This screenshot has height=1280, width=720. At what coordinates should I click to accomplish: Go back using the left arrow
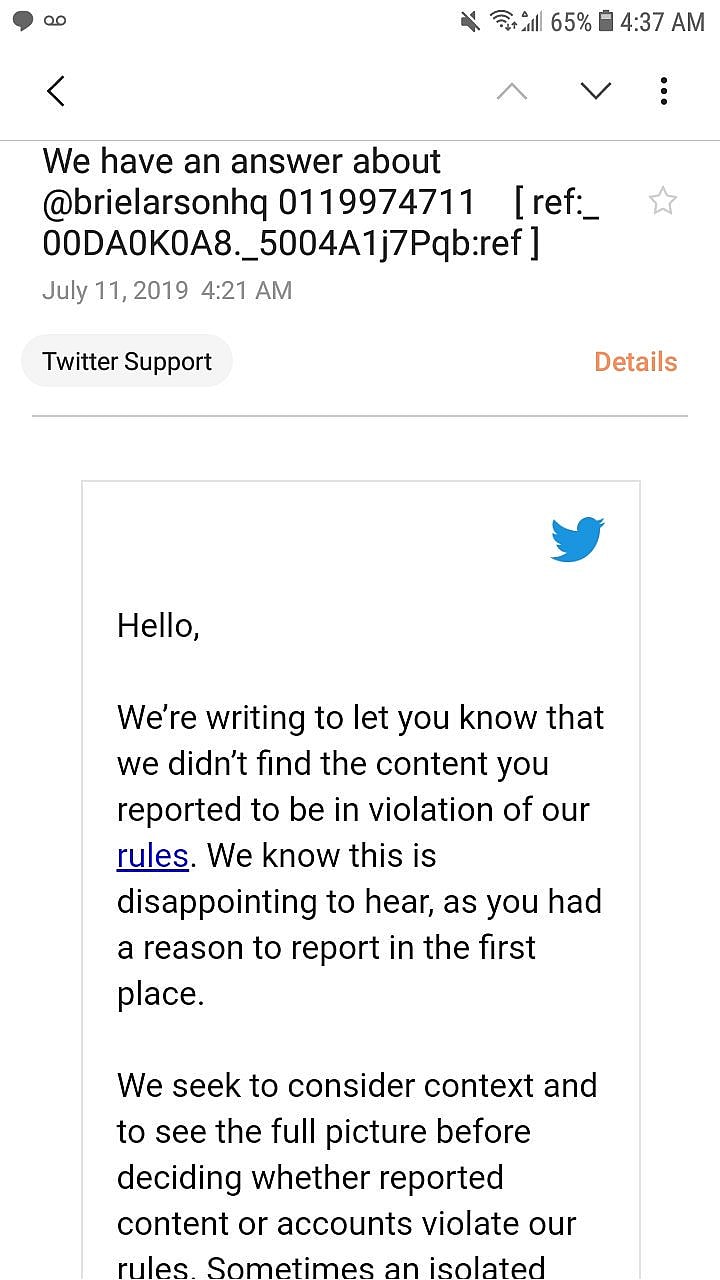click(x=56, y=91)
